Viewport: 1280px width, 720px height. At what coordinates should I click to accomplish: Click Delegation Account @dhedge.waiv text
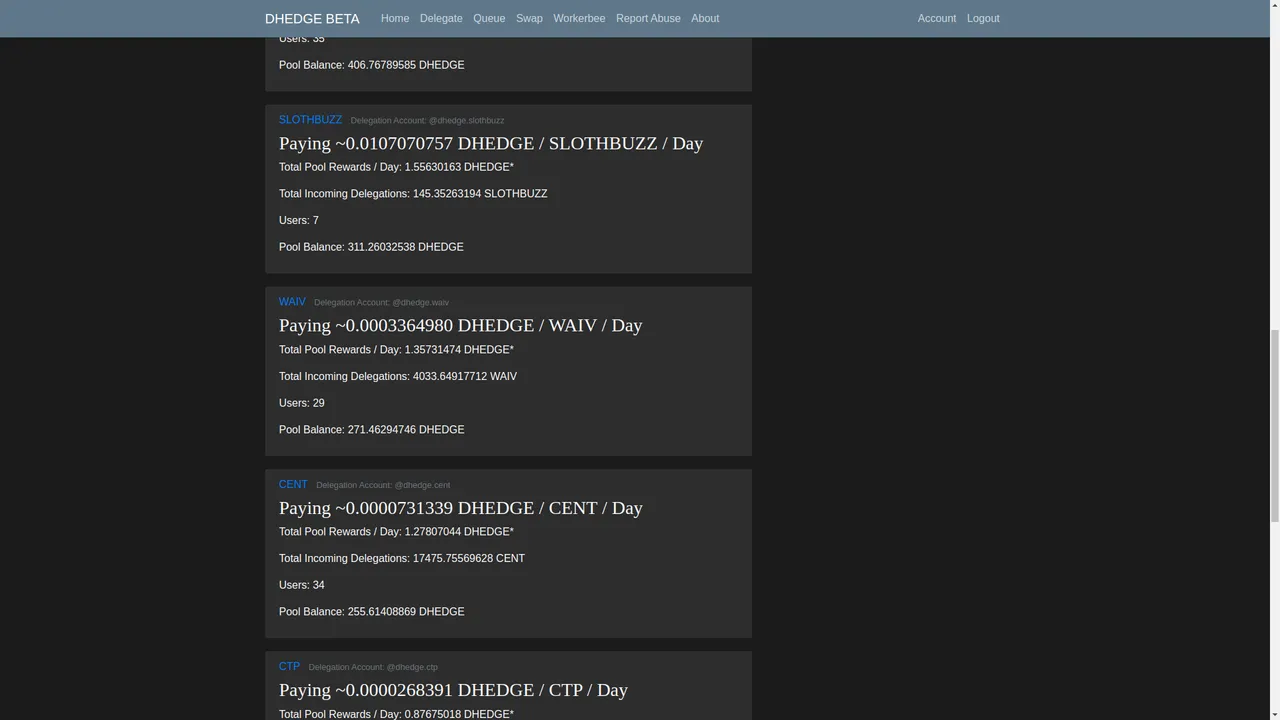tap(381, 303)
